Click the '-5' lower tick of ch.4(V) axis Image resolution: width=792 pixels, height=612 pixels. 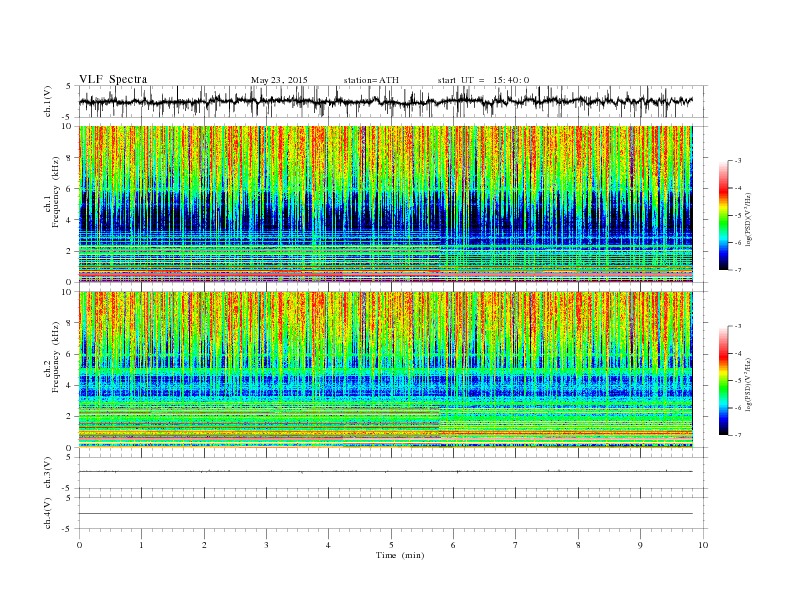67,529
